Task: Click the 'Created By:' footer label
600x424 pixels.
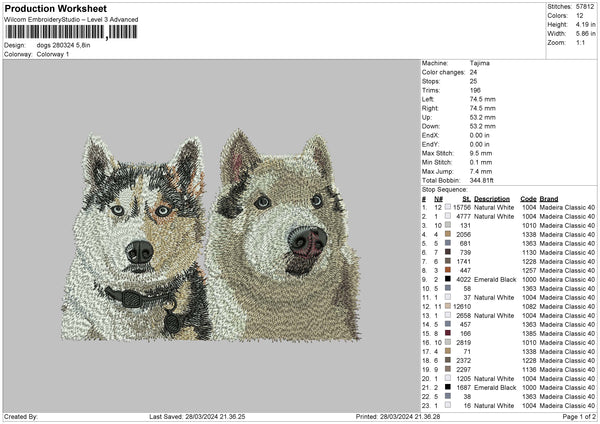Action: coord(21,417)
